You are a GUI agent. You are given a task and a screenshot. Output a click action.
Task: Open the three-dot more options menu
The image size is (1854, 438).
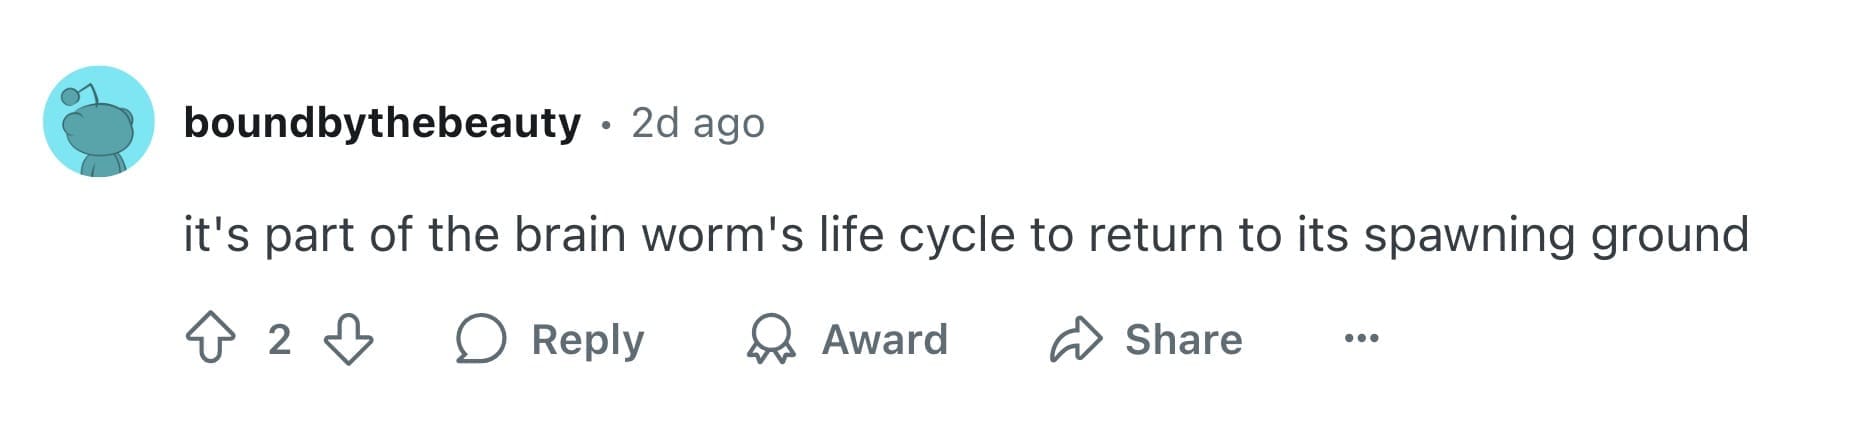coord(1361,339)
